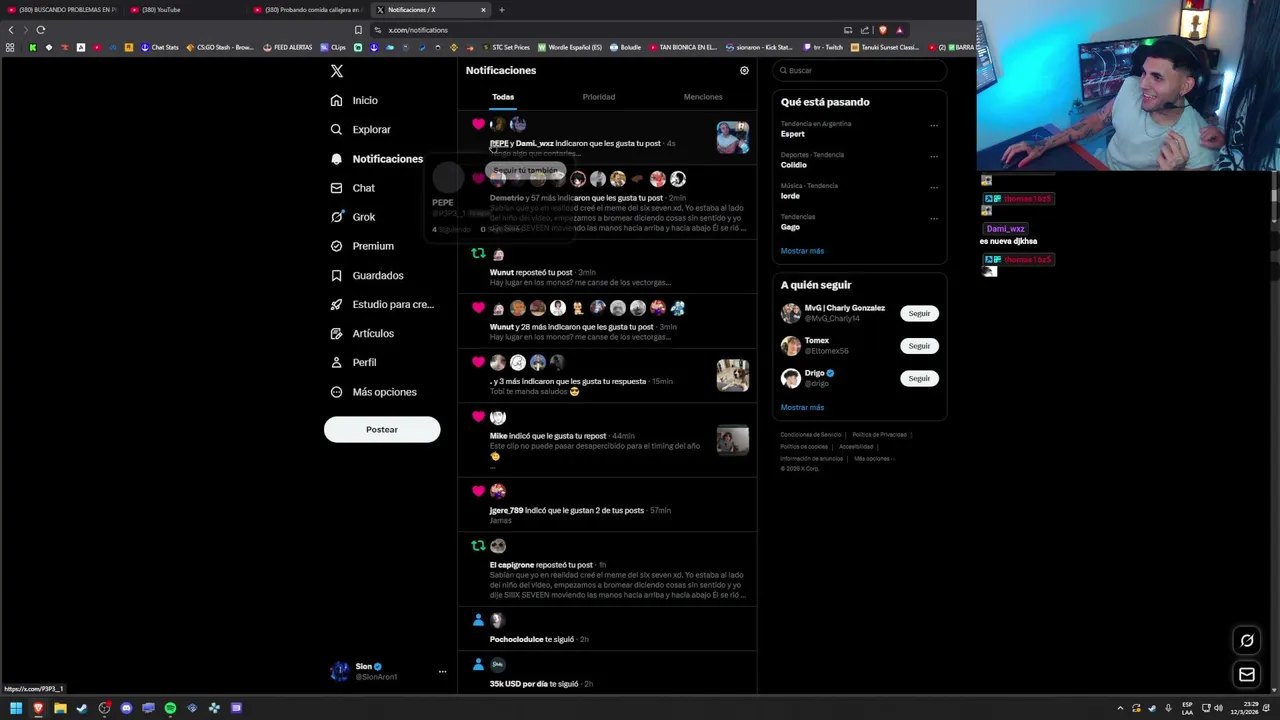Screen dimensions: 1280x720
Task: Reload the browser page
Action: pyautogui.click(x=40, y=30)
